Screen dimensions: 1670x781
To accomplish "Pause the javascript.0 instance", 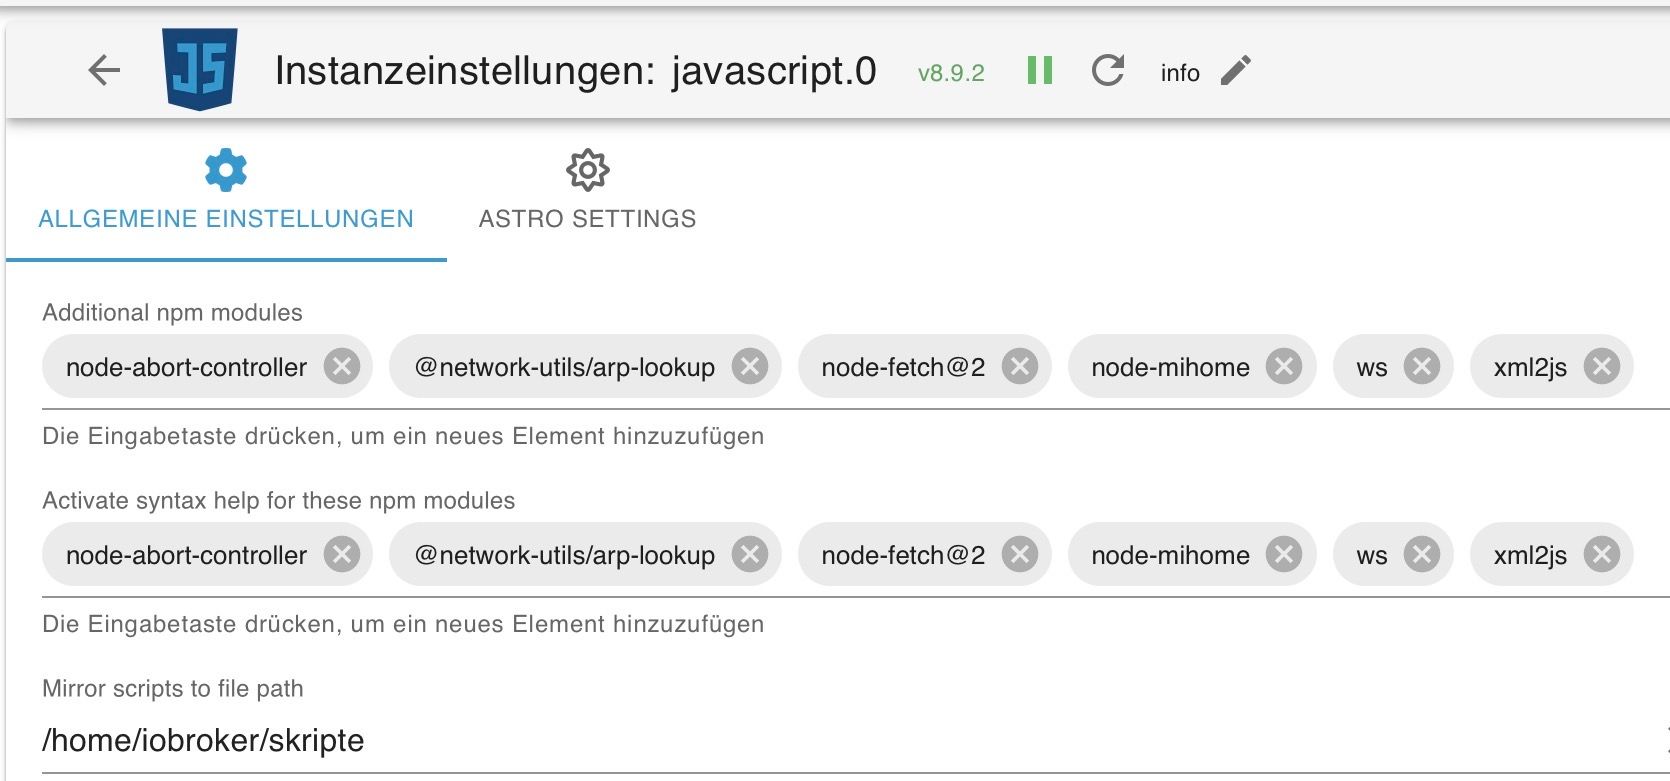I will pos(1040,70).
